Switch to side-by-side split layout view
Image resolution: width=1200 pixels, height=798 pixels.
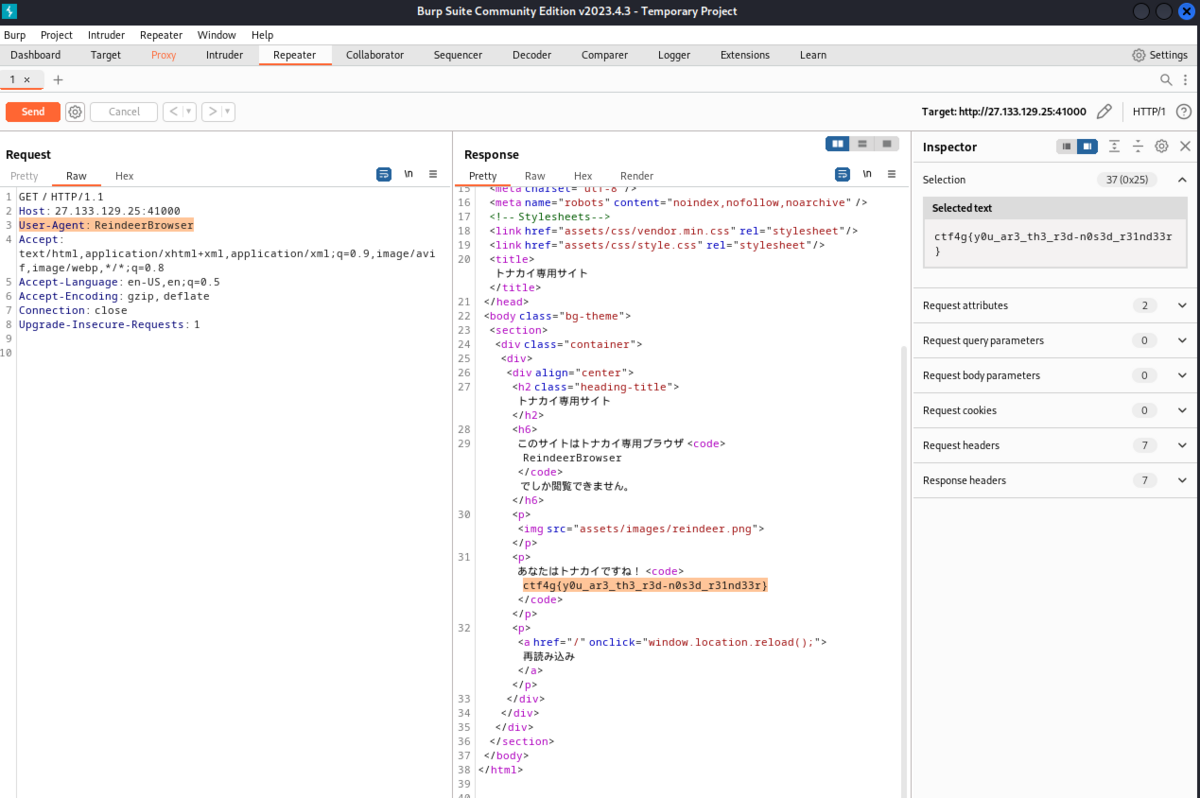[838, 144]
